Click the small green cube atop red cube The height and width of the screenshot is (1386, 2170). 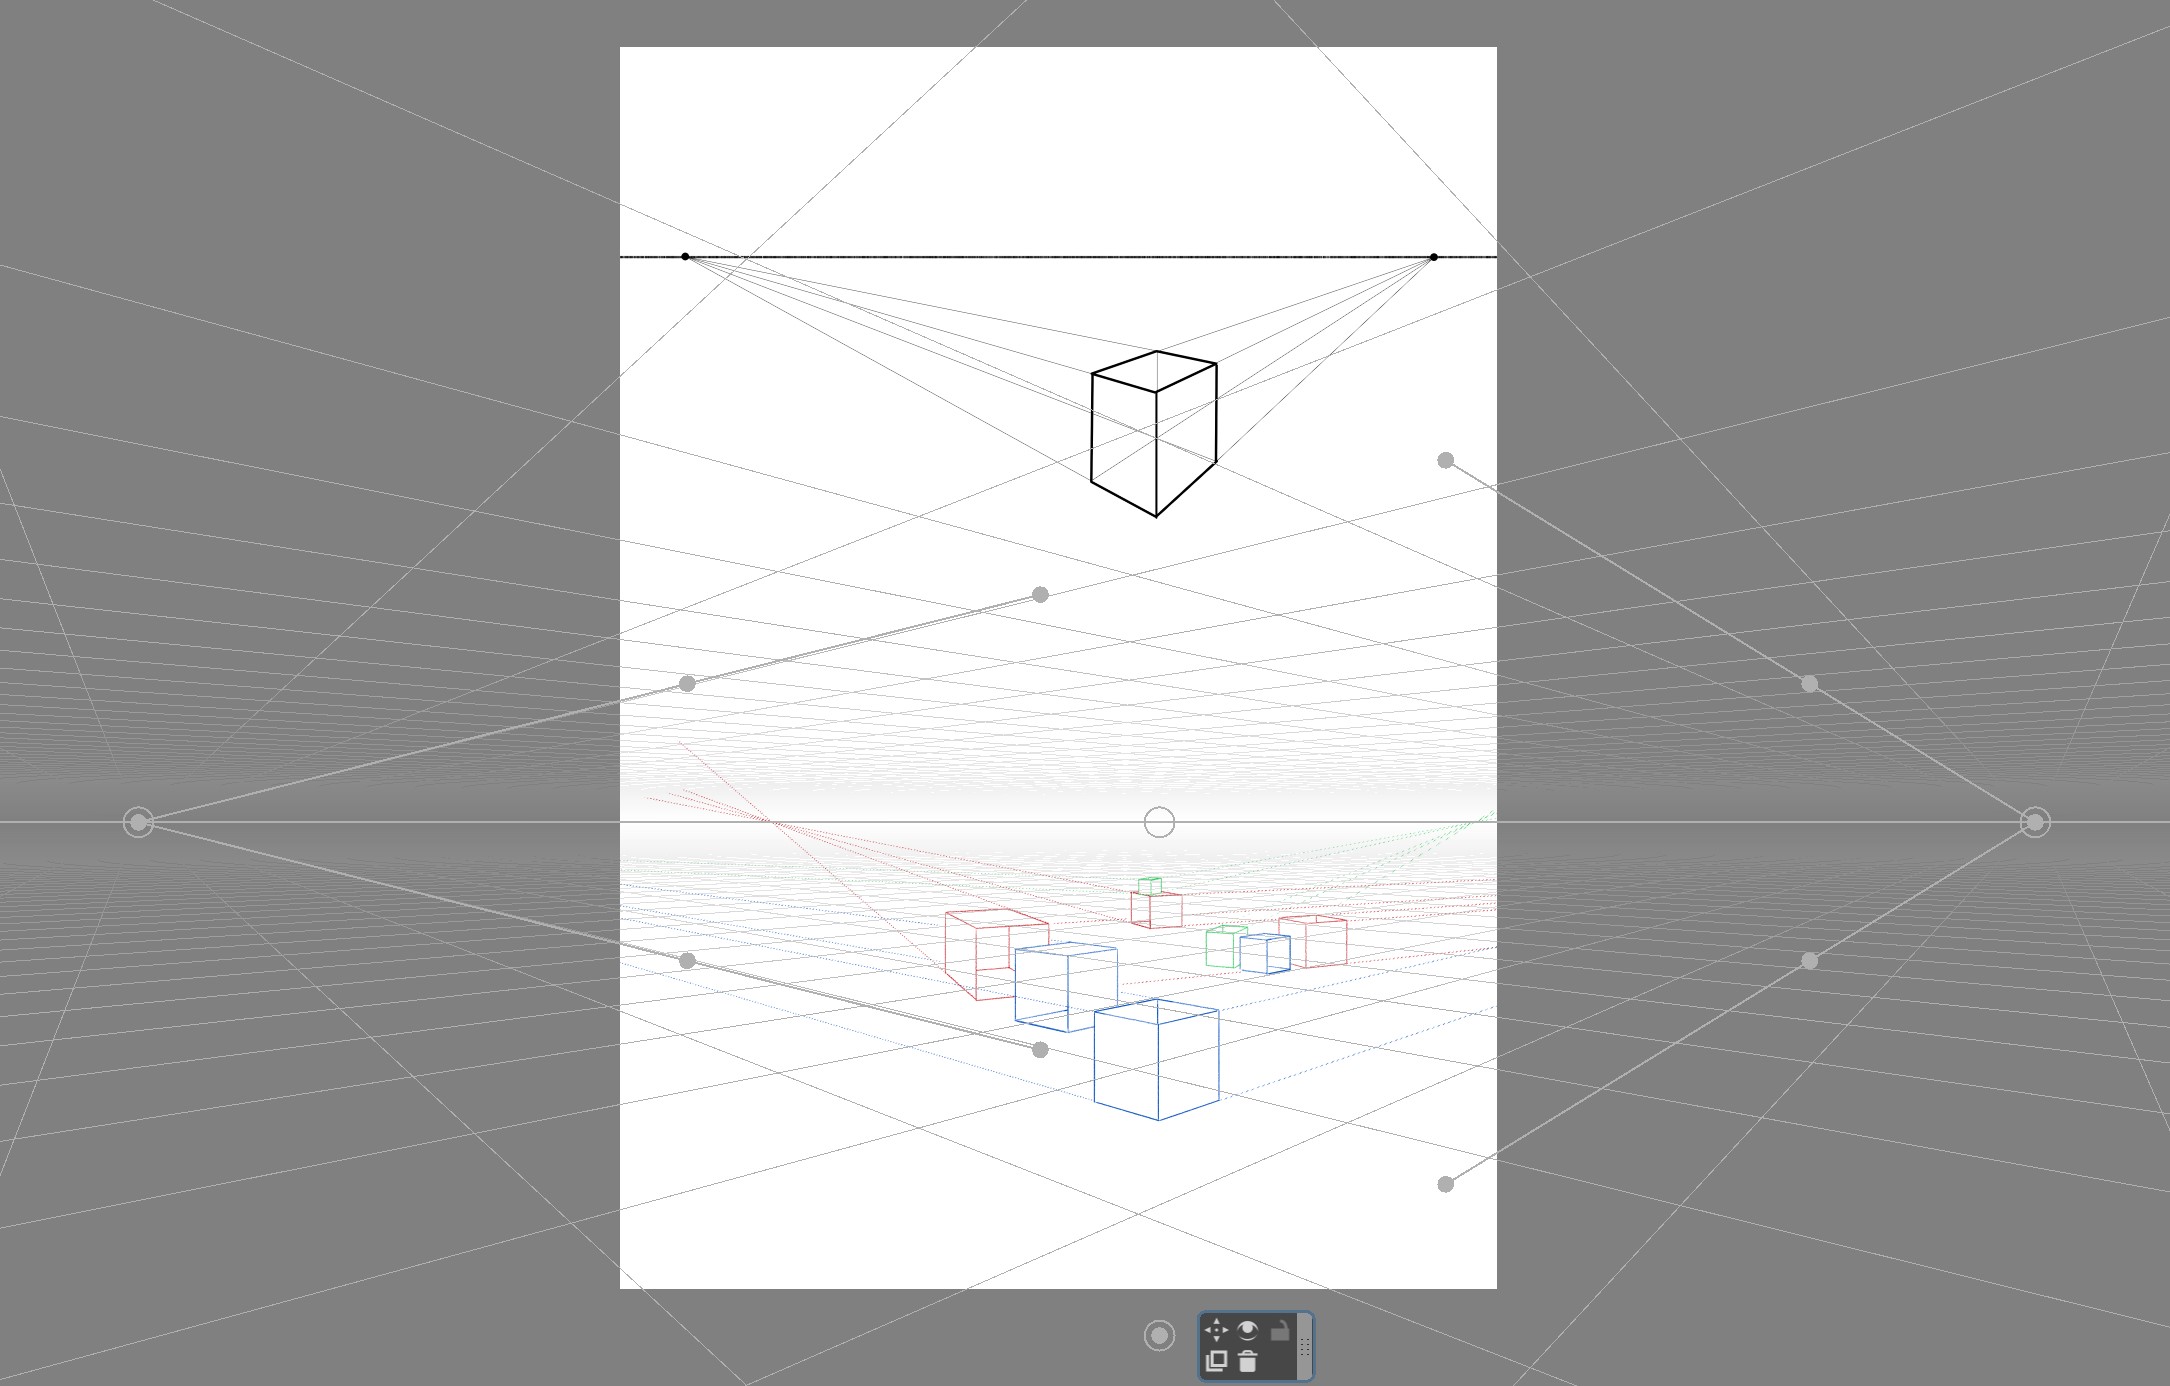(1150, 886)
